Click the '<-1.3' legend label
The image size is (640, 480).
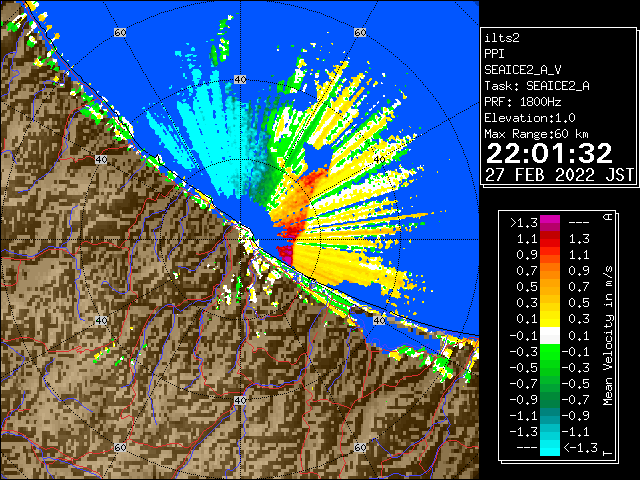(x=580, y=448)
